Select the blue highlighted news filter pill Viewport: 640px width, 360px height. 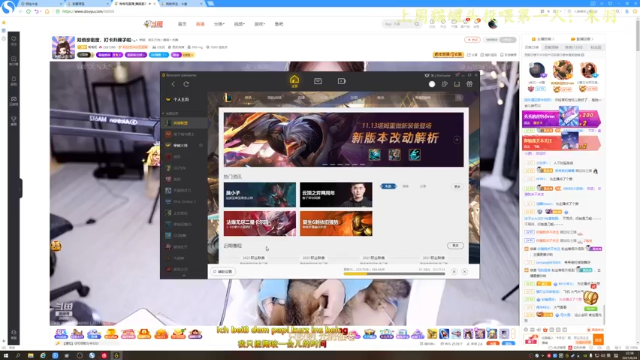point(388,186)
